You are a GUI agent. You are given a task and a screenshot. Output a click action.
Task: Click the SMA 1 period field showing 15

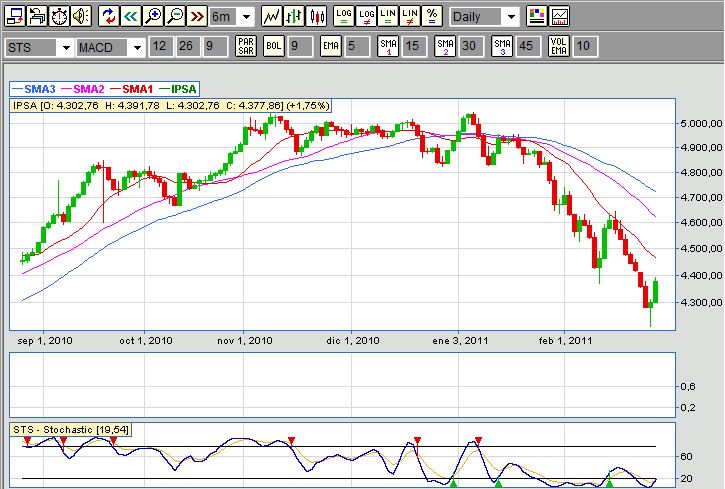point(414,46)
